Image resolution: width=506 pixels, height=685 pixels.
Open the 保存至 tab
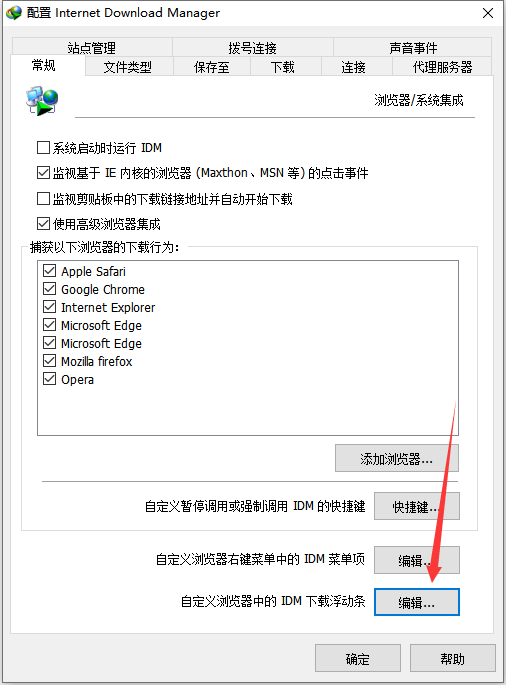click(211, 66)
